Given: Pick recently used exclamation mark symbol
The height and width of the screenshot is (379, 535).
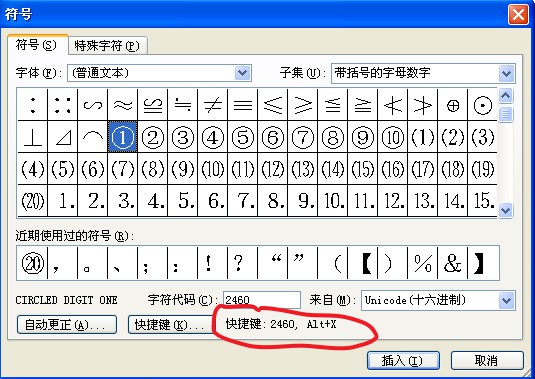Looking at the screenshot, I should click(213, 263).
